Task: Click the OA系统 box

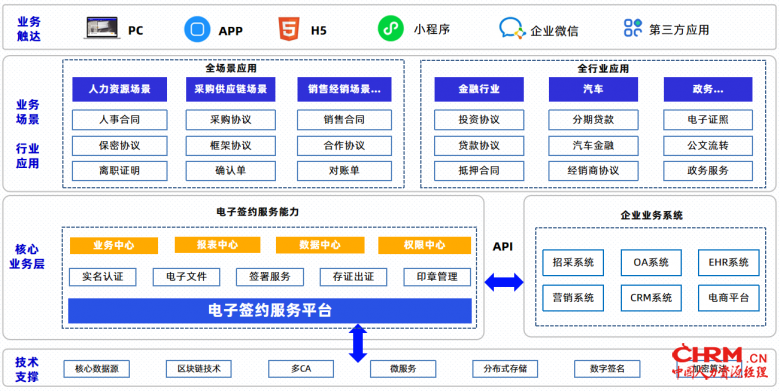Action: 651,262
